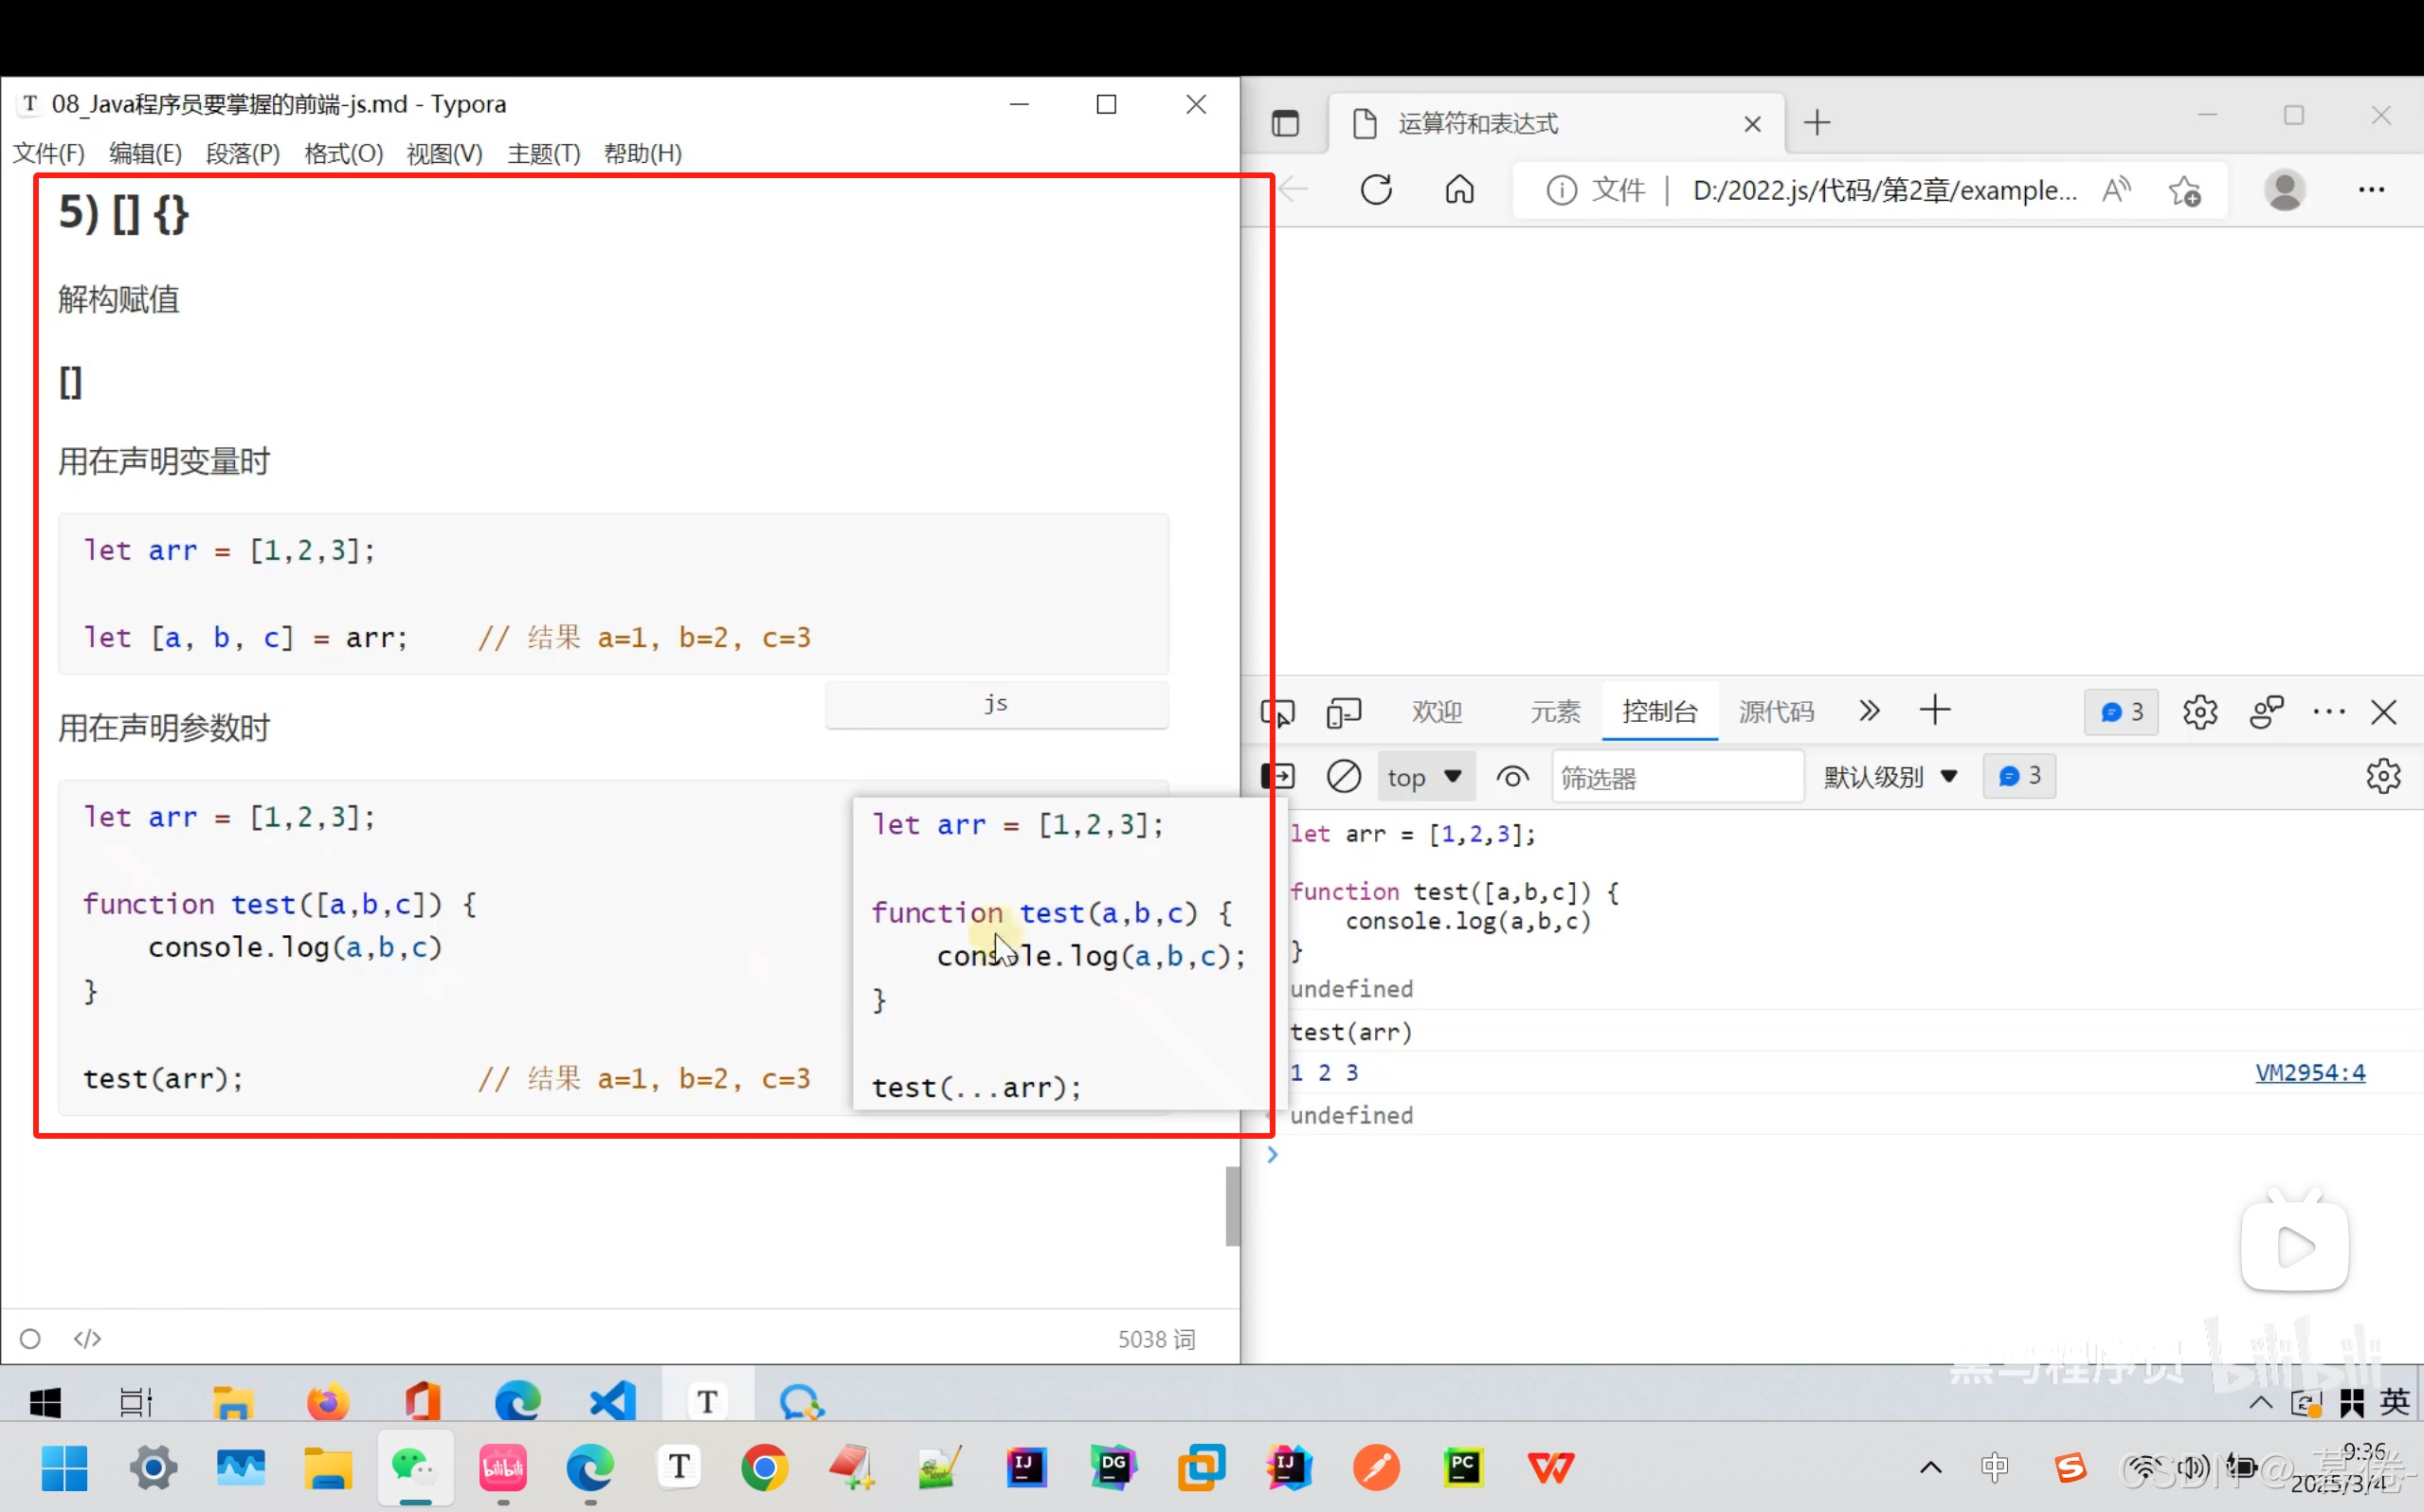Toggle the console drawer dock icon
Screen dimensions: 2424x1512
coord(1281,776)
